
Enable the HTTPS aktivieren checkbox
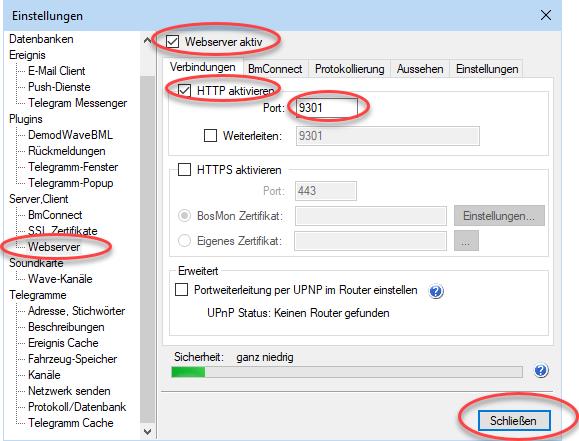[184, 170]
